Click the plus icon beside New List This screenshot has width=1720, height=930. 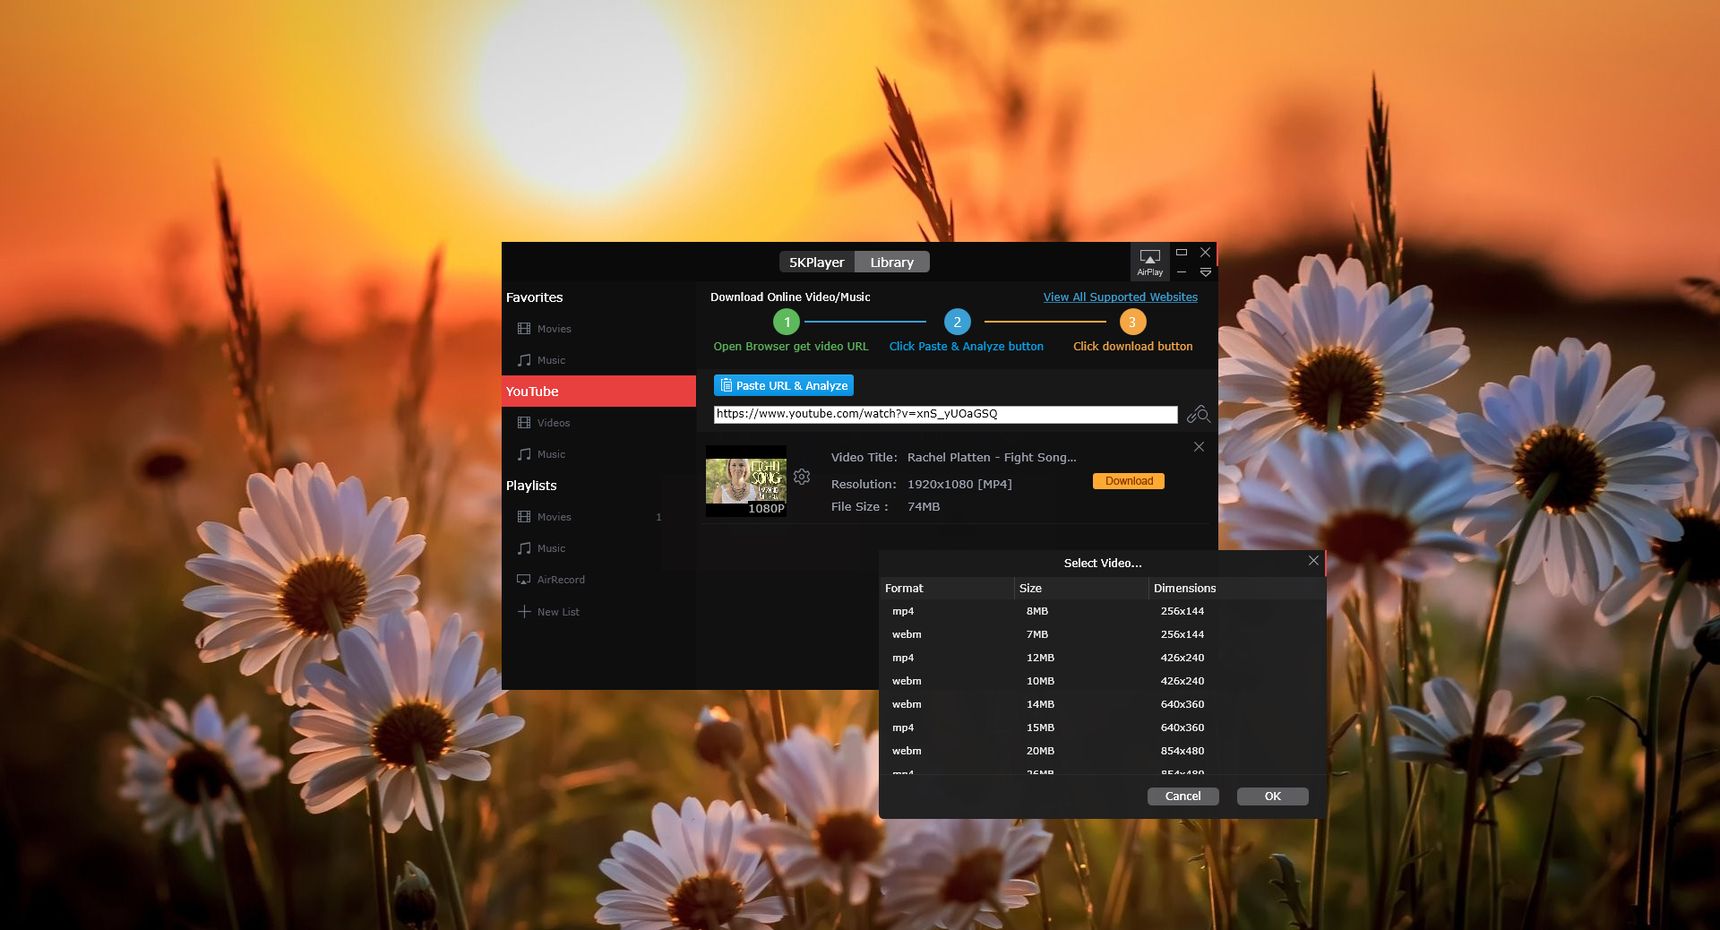pyautogui.click(x=524, y=611)
